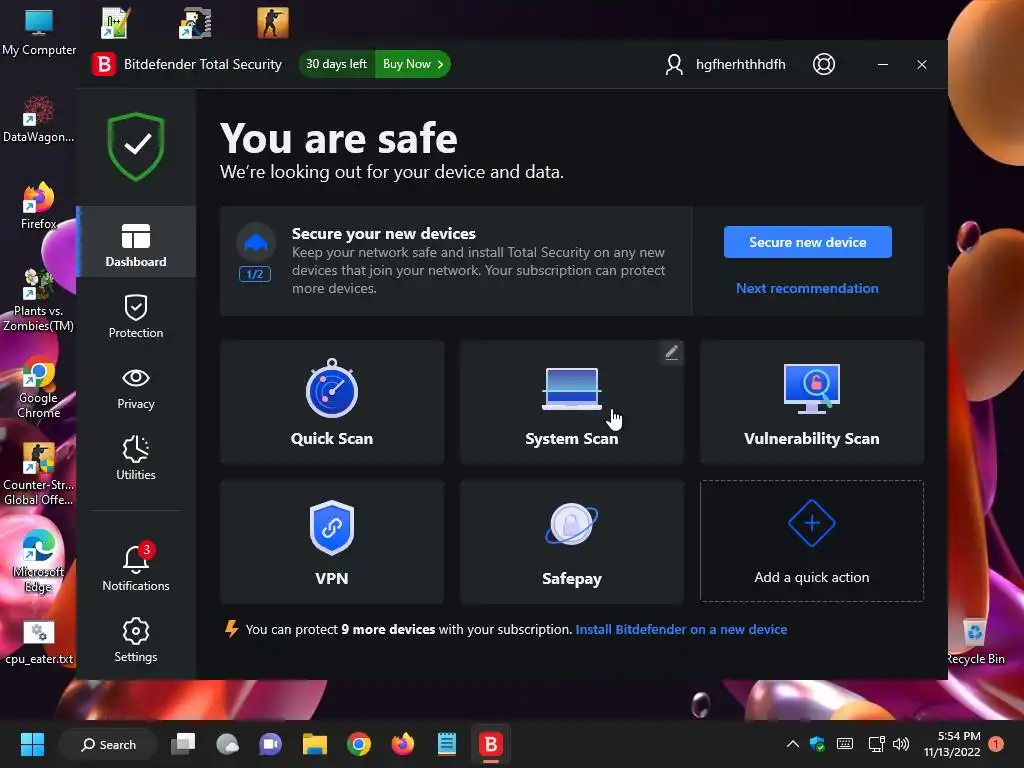This screenshot has height=768, width=1024.
Task: Open My Computer desktop icon
Action: click(x=39, y=33)
